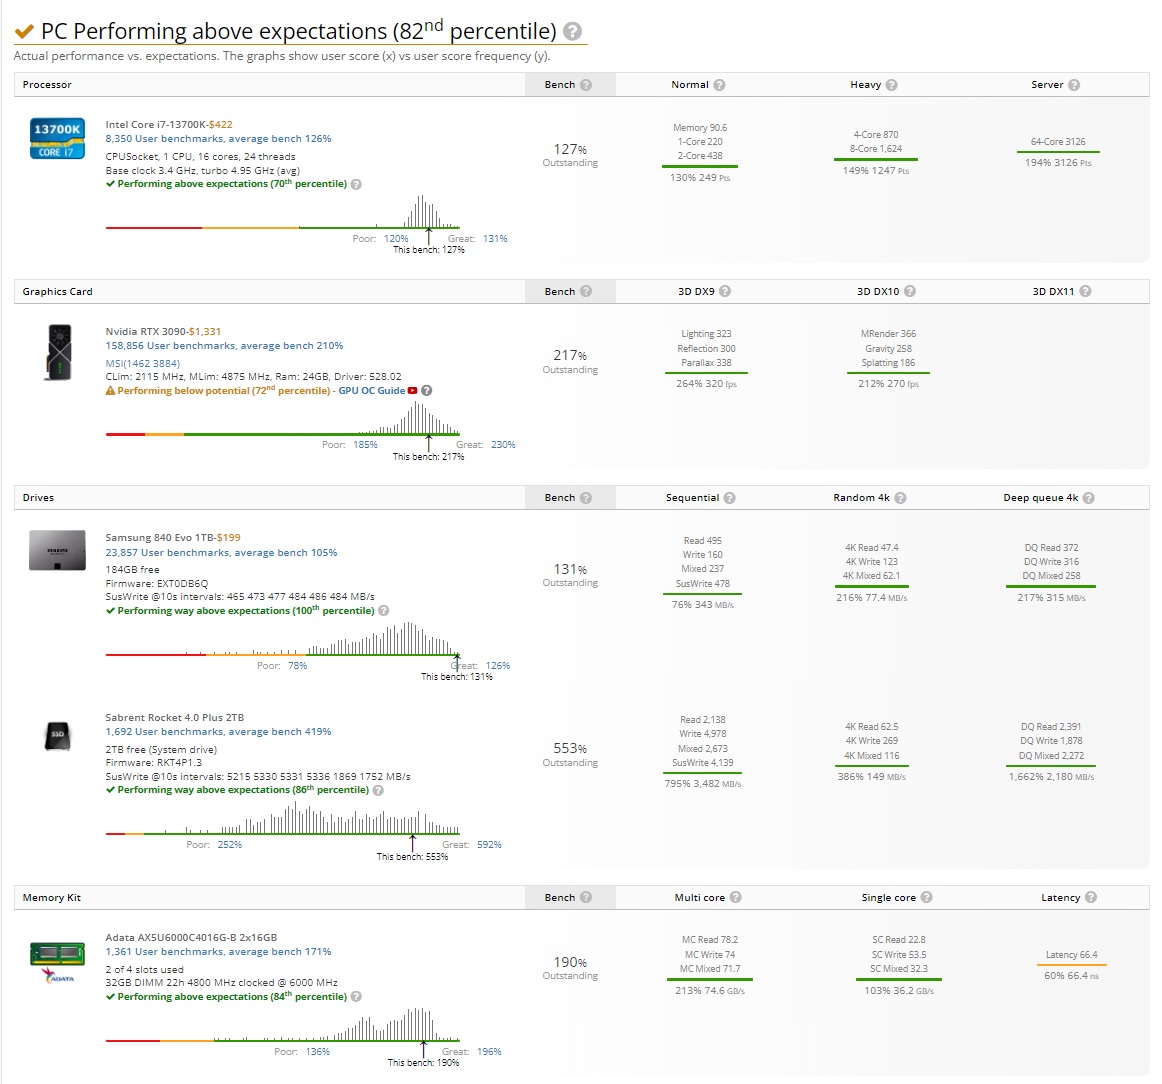The width and height of the screenshot is (1162, 1084).
Task: Click help icon beside Normal column header
Action: coord(720,84)
